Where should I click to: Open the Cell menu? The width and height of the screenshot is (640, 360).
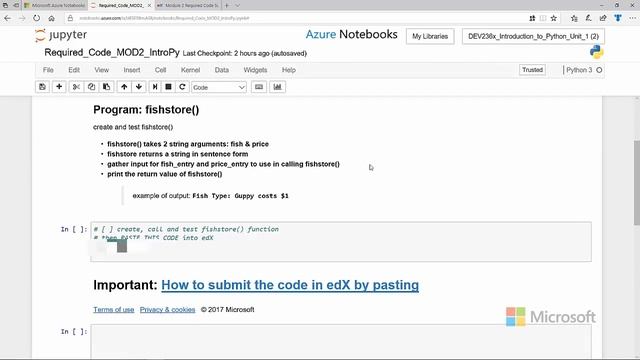pos(160,70)
